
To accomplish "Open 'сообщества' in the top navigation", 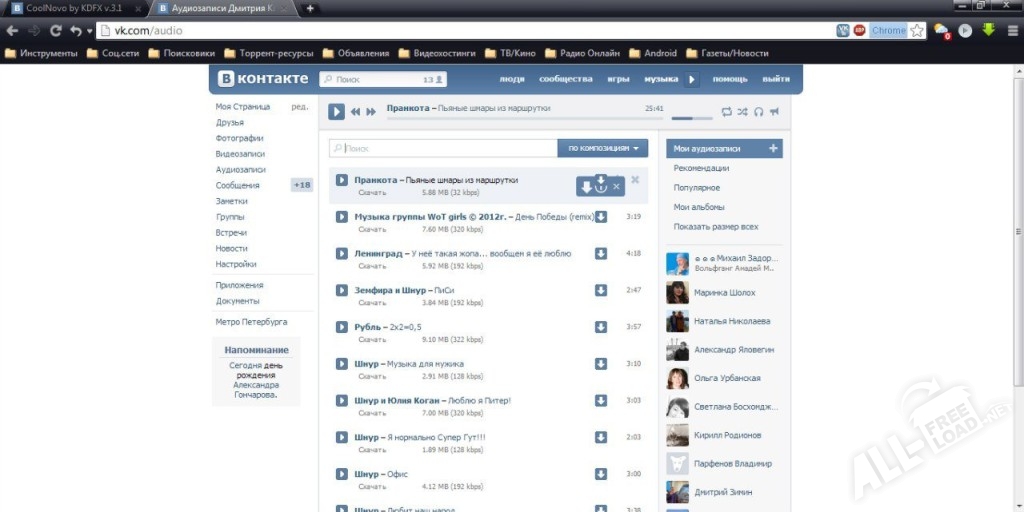I will tap(565, 79).
